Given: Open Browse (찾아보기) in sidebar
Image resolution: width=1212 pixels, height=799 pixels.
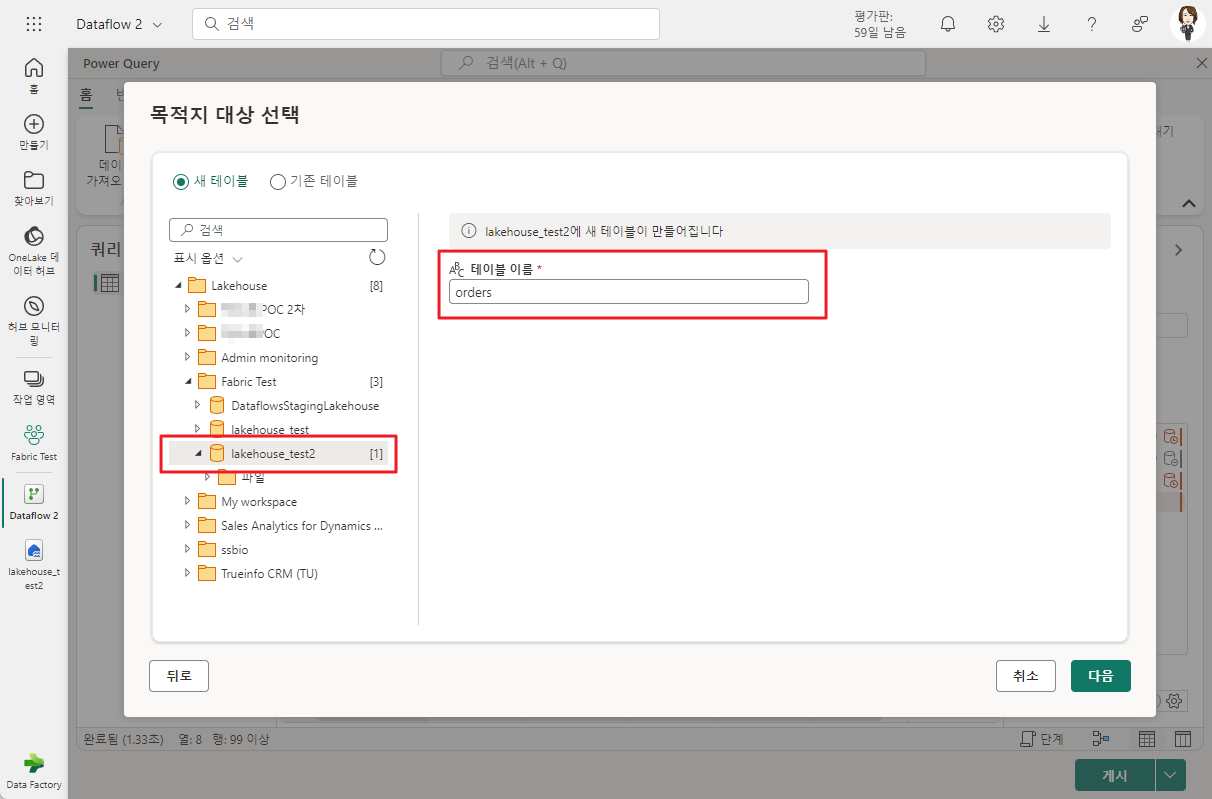Looking at the screenshot, I should tap(34, 188).
